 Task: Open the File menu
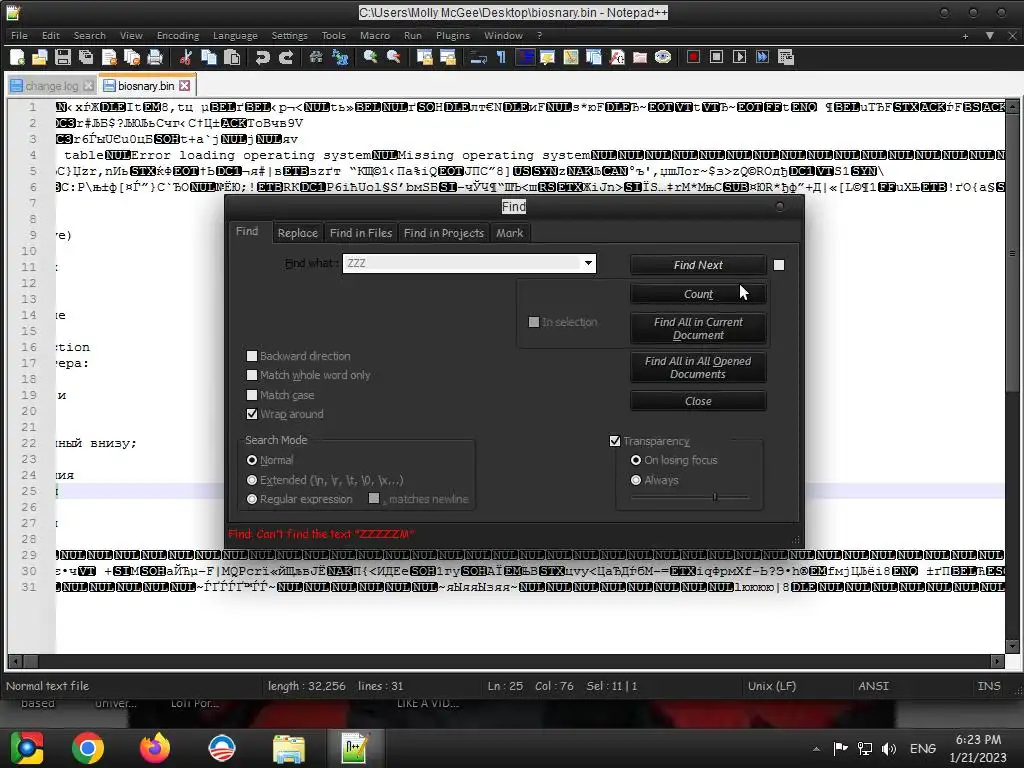pos(19,35)
